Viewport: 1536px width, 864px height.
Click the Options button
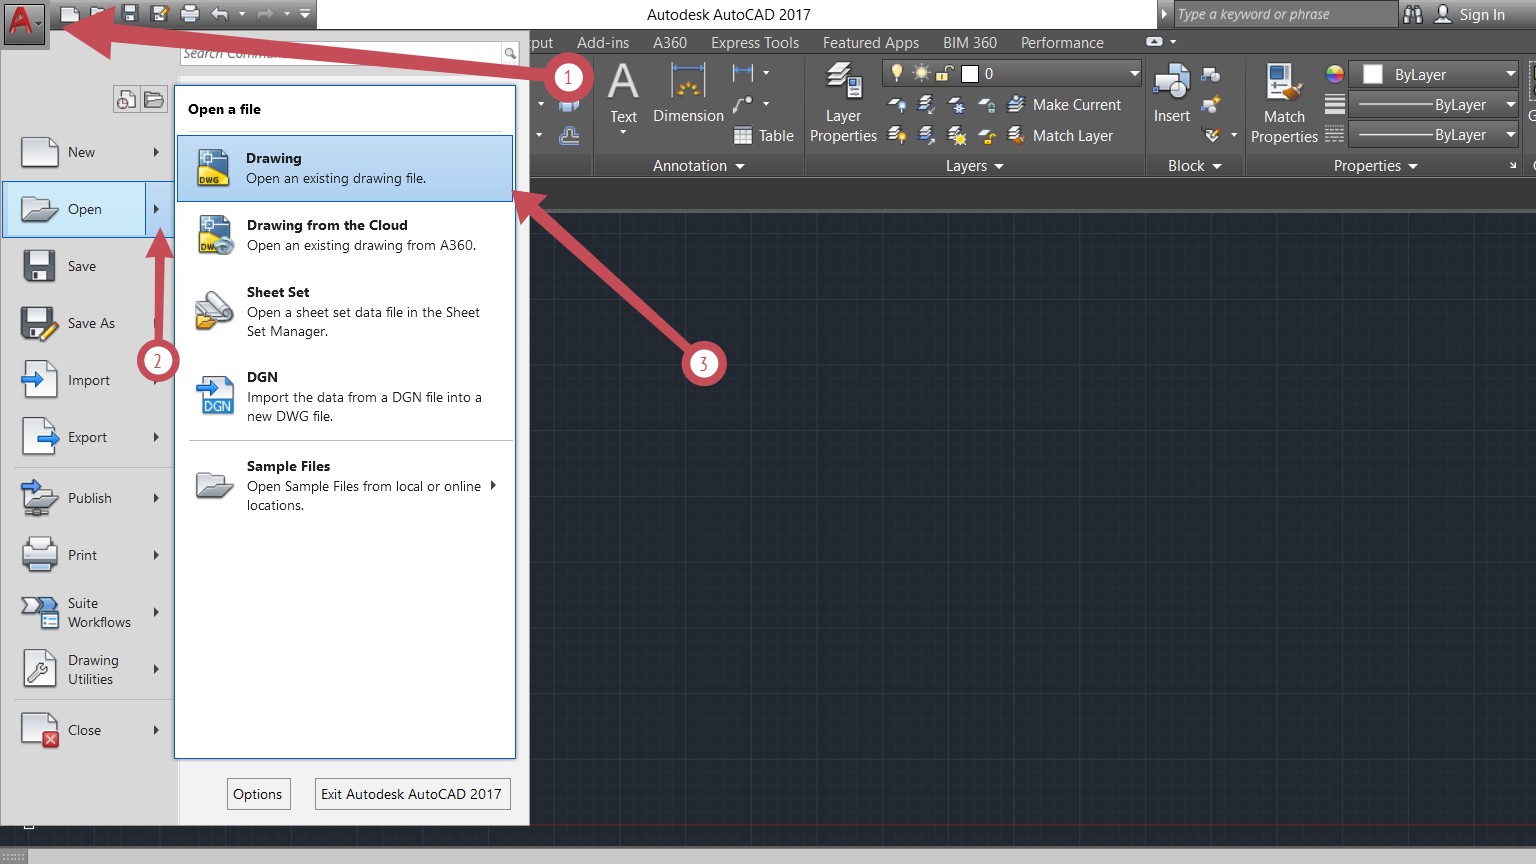[258, 794]
